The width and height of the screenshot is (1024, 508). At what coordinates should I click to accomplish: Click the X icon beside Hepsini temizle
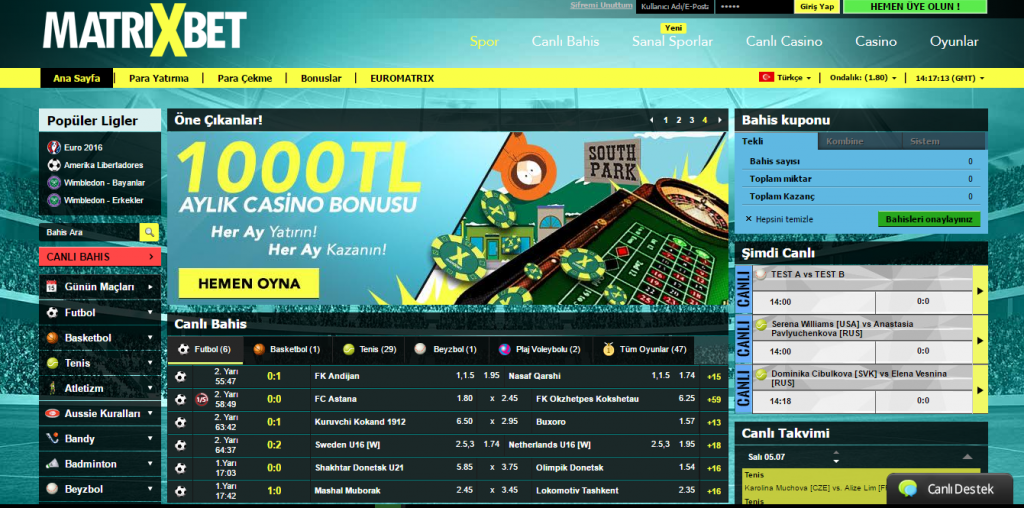coord(748,219)
